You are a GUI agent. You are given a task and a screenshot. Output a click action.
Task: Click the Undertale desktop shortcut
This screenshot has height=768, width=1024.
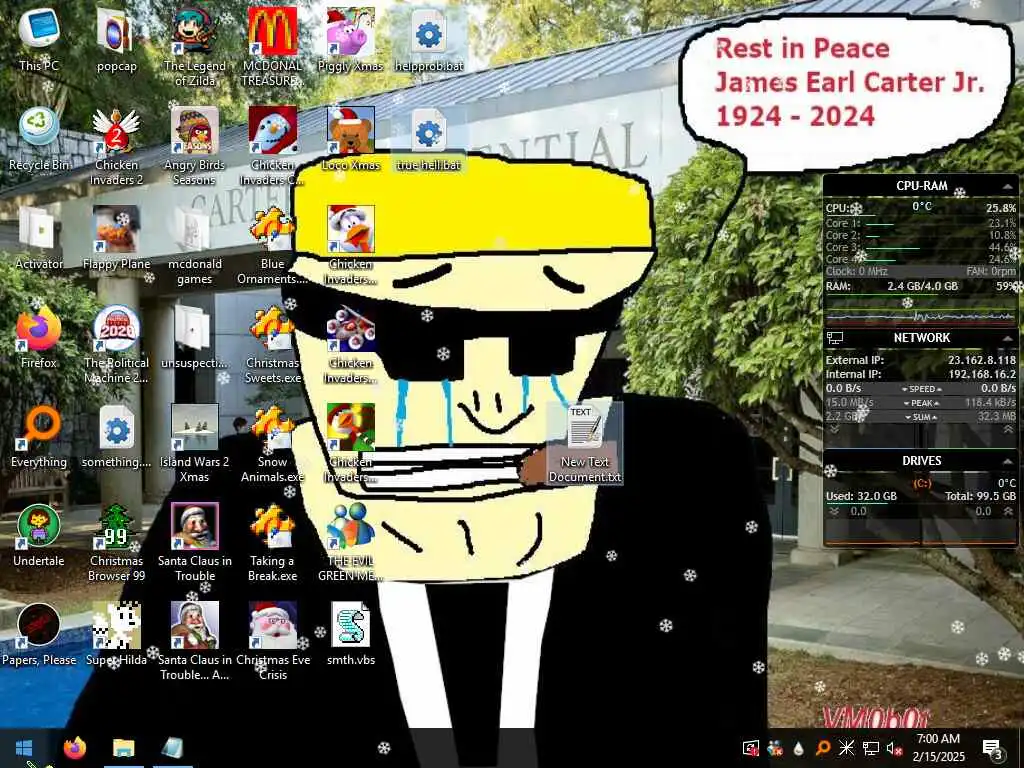[39, 536]
